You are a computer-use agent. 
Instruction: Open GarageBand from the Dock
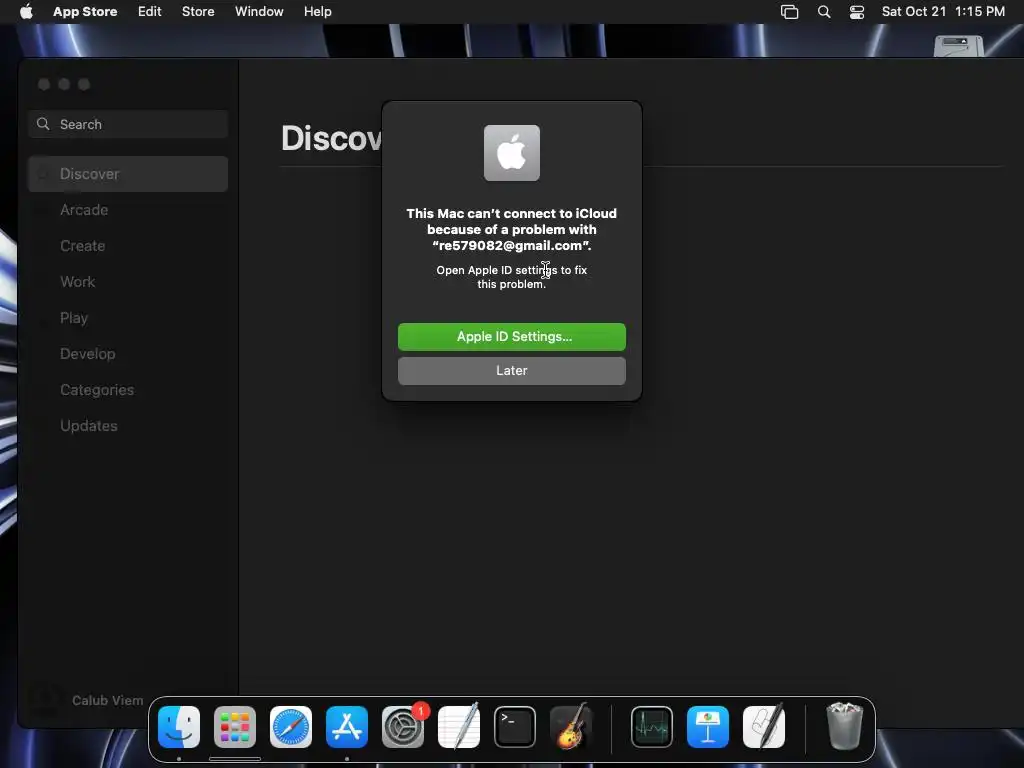point(571,727)
